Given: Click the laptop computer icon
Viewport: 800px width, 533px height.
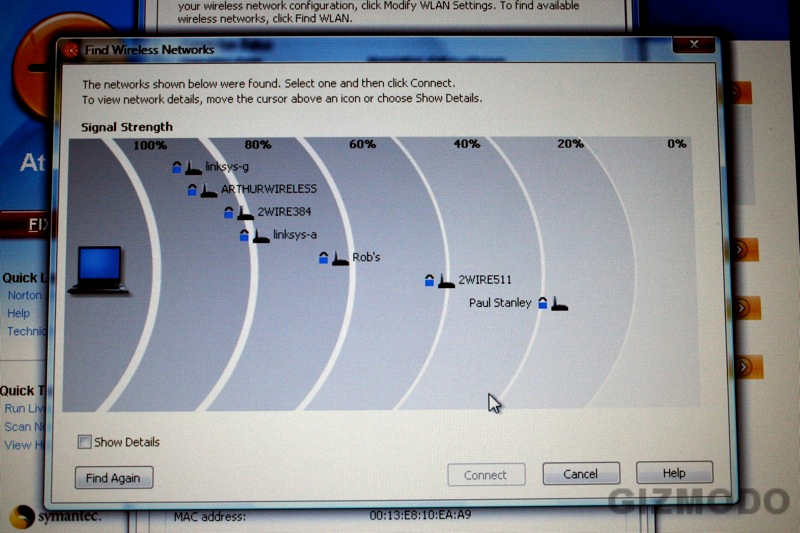Looking at the screenshot, I should pos(98,270).
